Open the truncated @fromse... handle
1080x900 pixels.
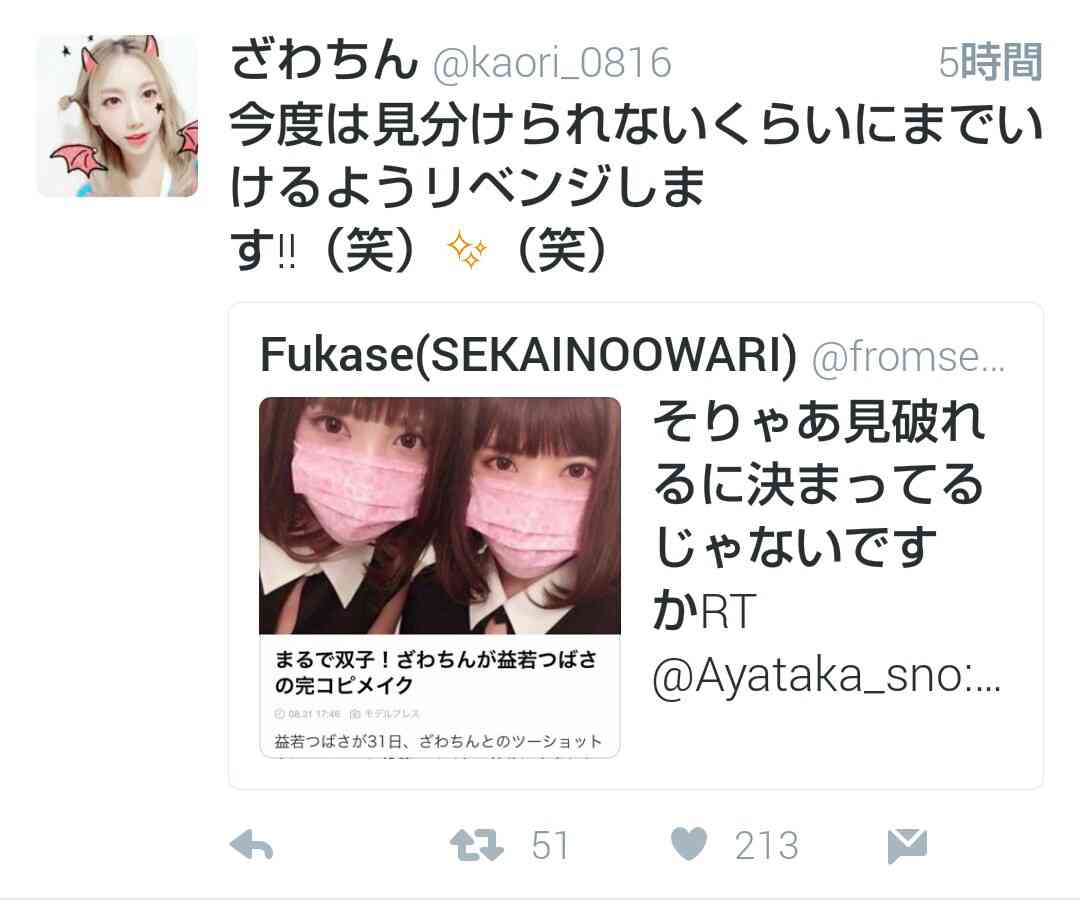click(908, 357)
